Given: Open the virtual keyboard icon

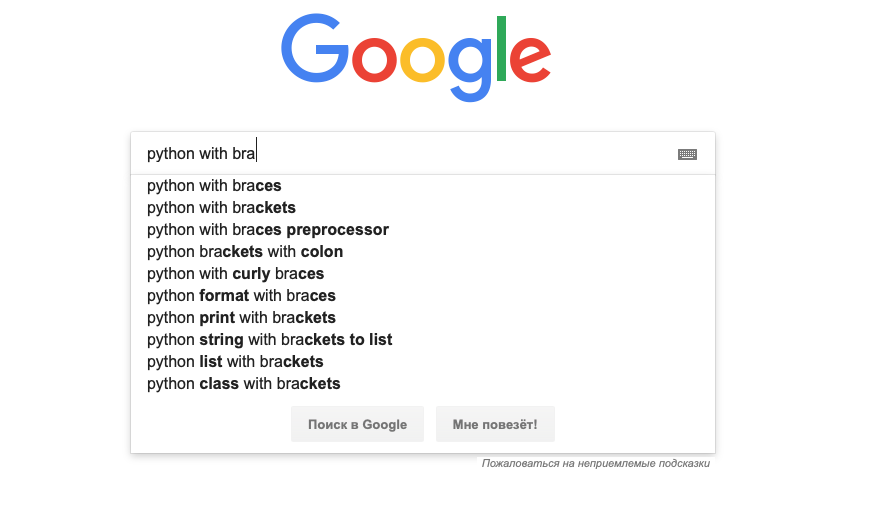Looking at the screenshot, I should pos(687,154).
